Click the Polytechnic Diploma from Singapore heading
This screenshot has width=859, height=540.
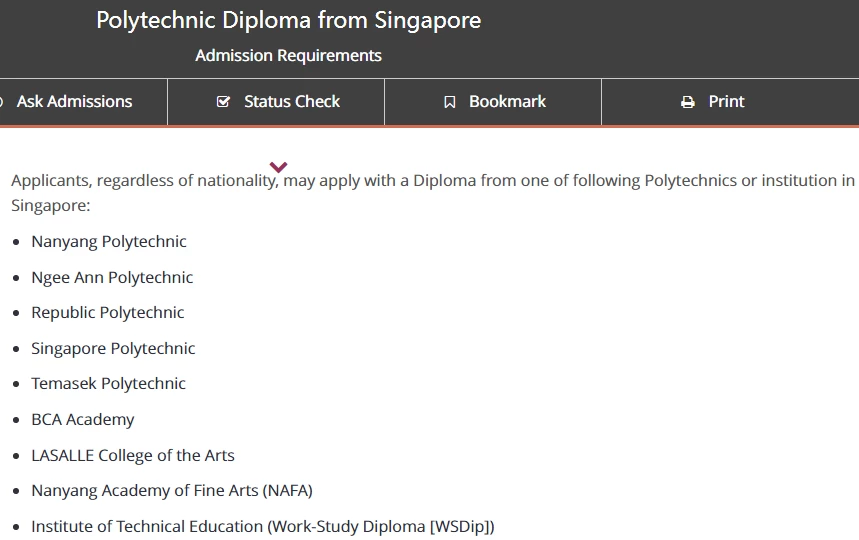pos(289,20)
